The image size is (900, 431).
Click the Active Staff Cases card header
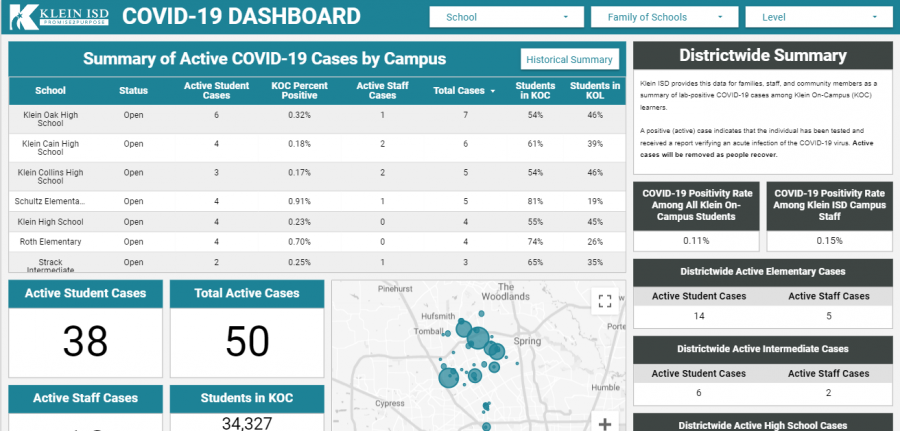coord(86,398)
